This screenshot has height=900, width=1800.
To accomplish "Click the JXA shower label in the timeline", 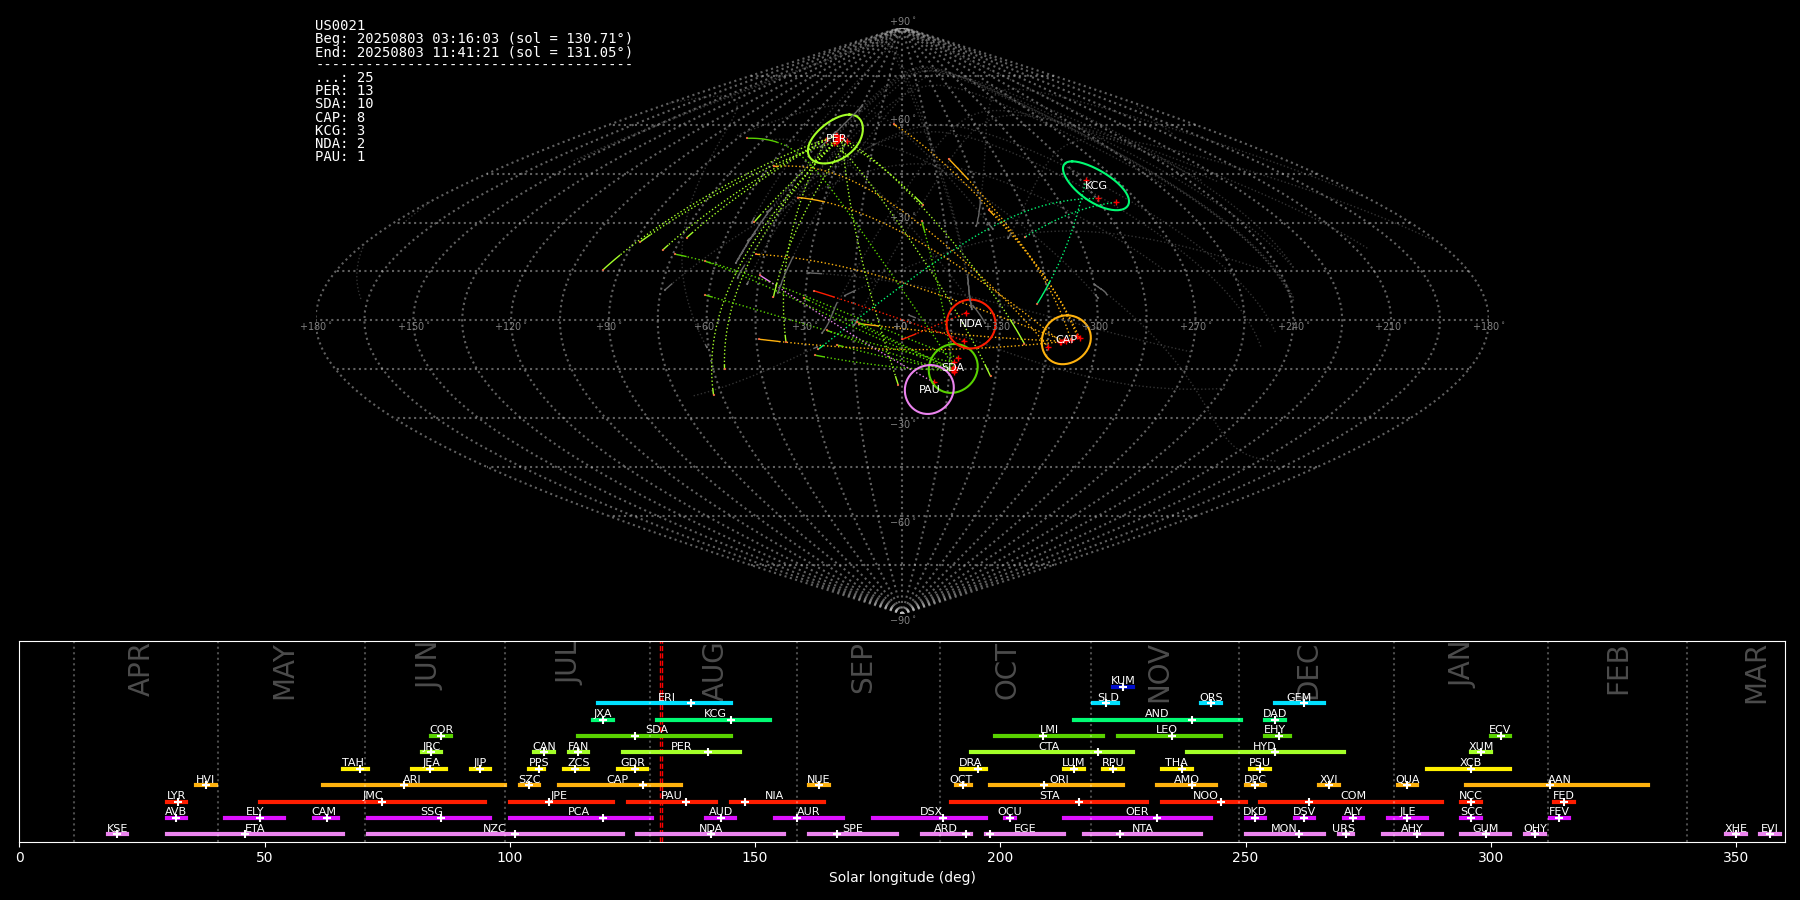I will pyautogui.click(x=602, y=714).
